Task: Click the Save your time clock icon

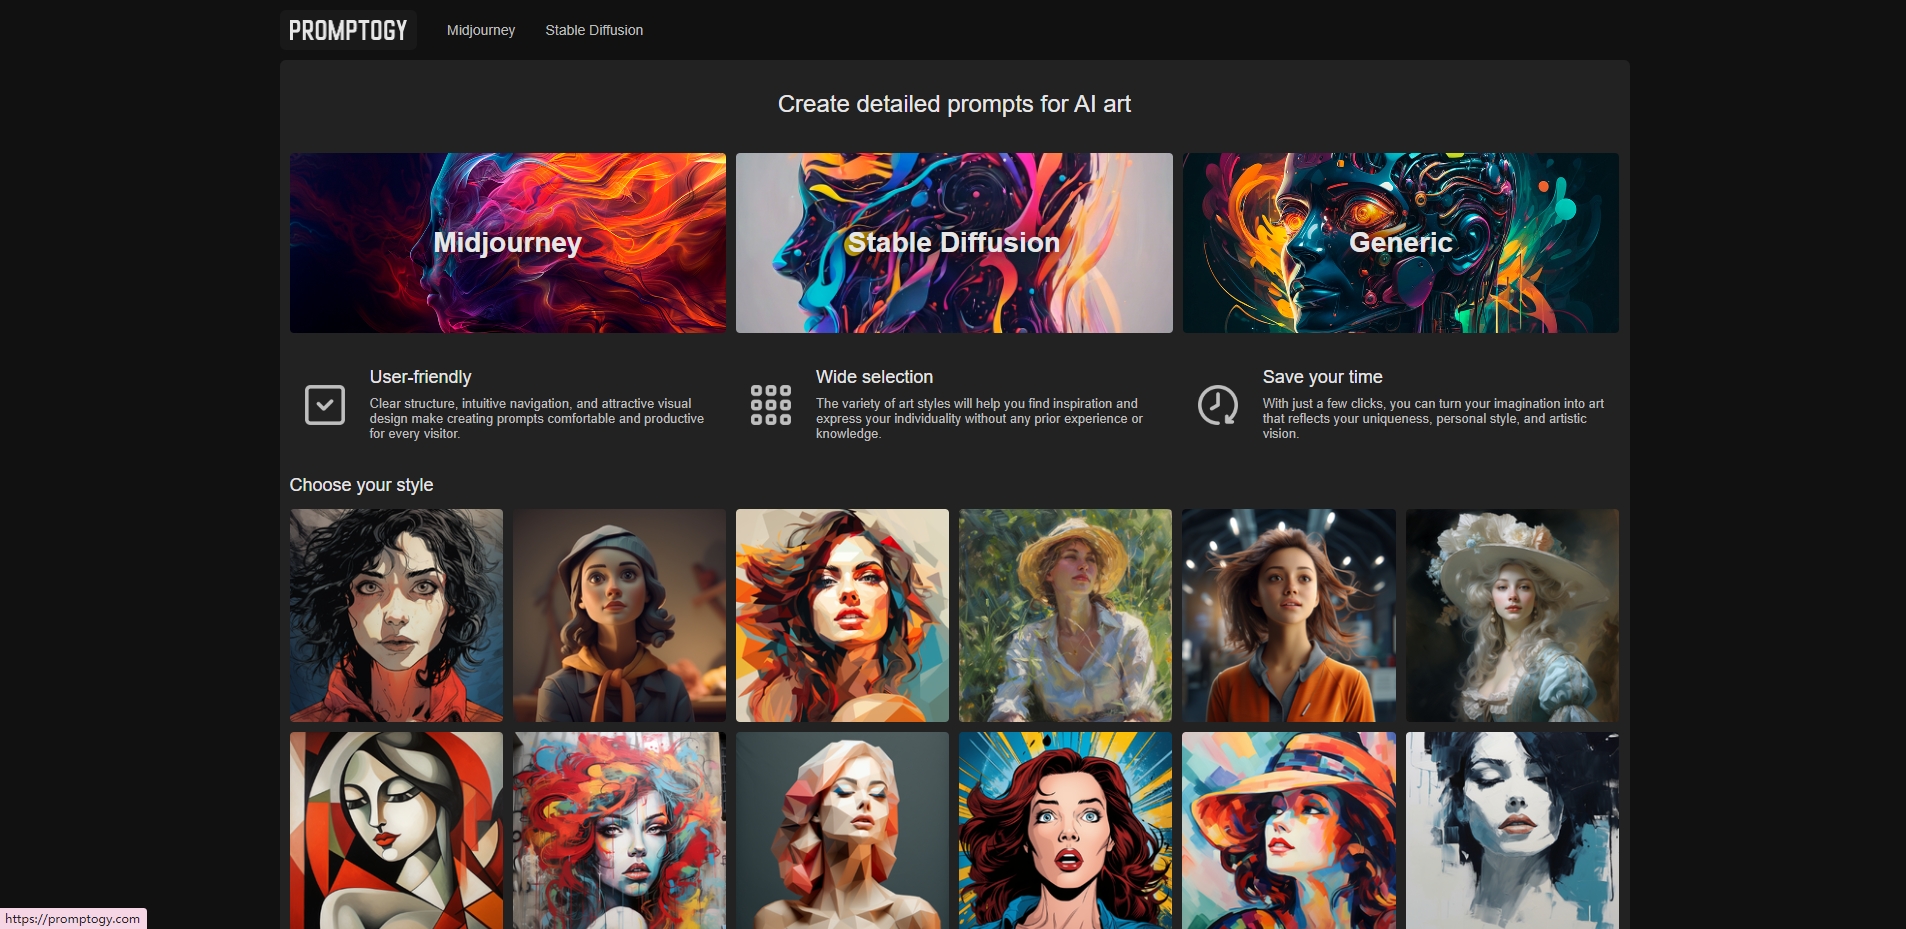Action: (x=1218, y=405)
